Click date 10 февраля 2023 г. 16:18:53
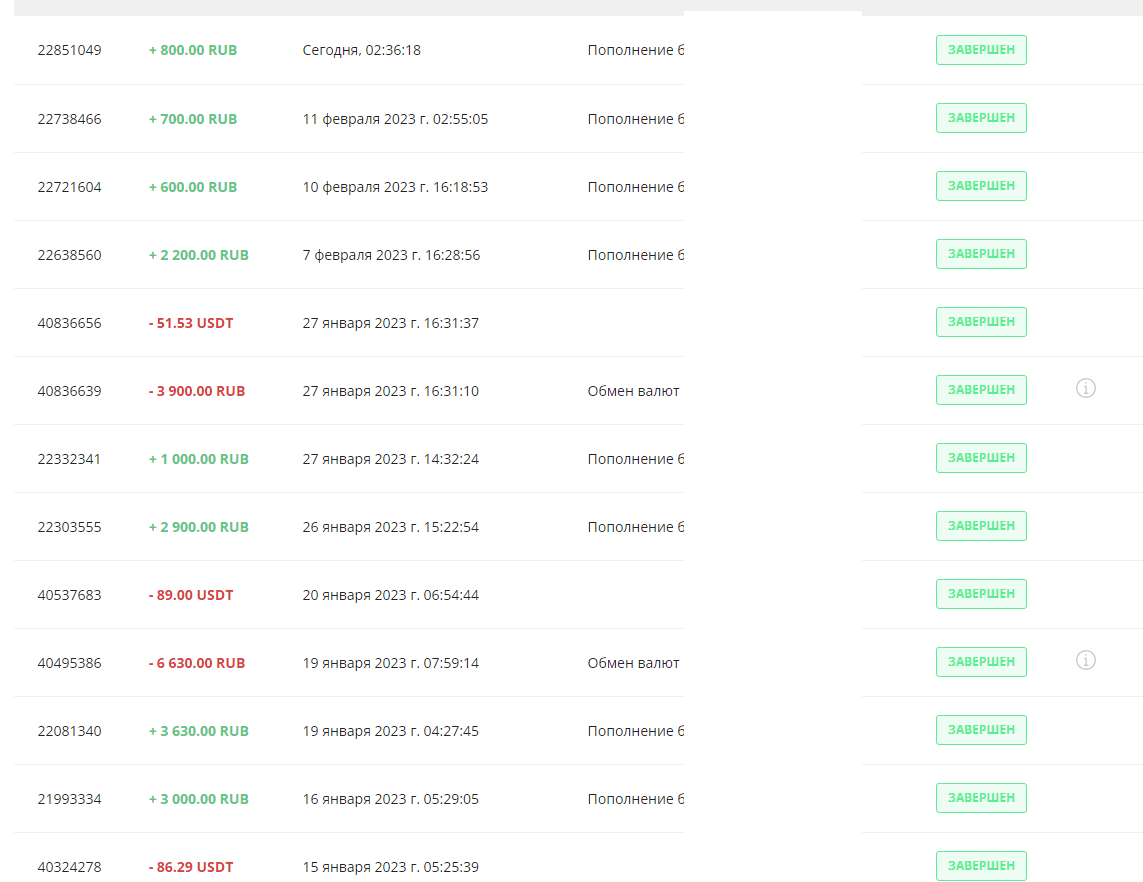The width and height of the screenshot is (1143, 882). [x=395, y=187]
